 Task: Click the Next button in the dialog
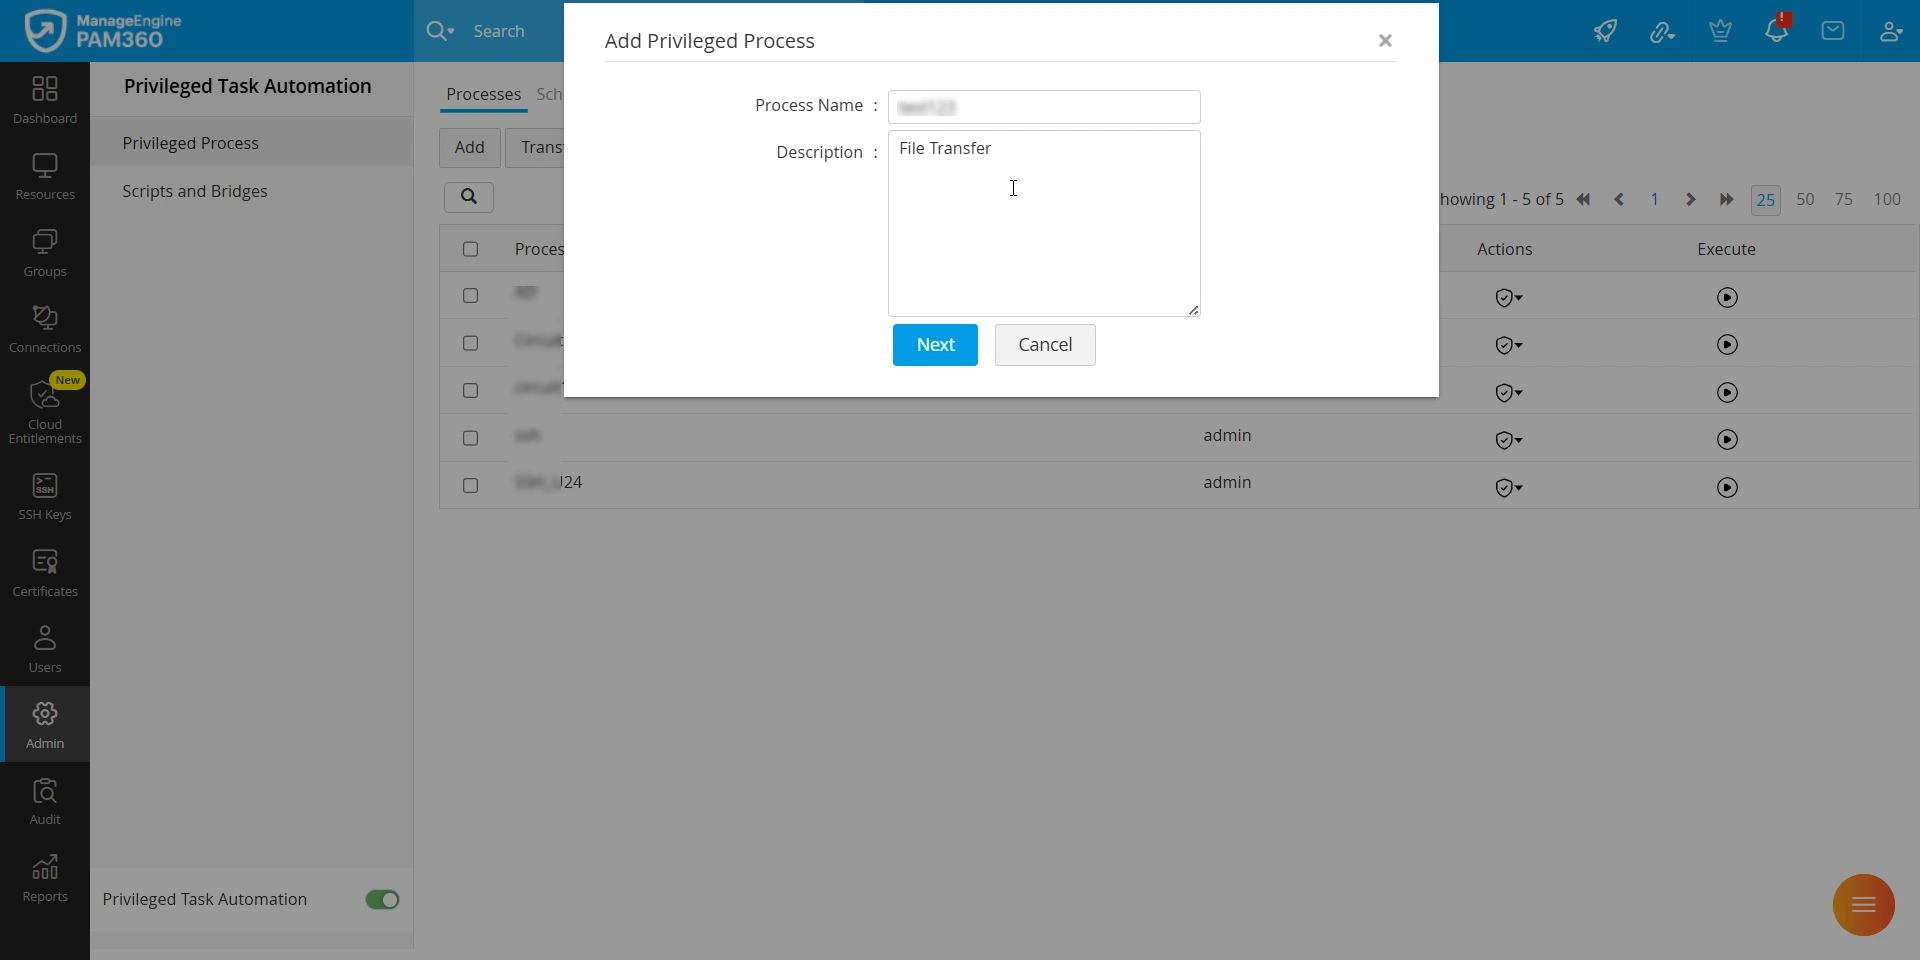934,344
